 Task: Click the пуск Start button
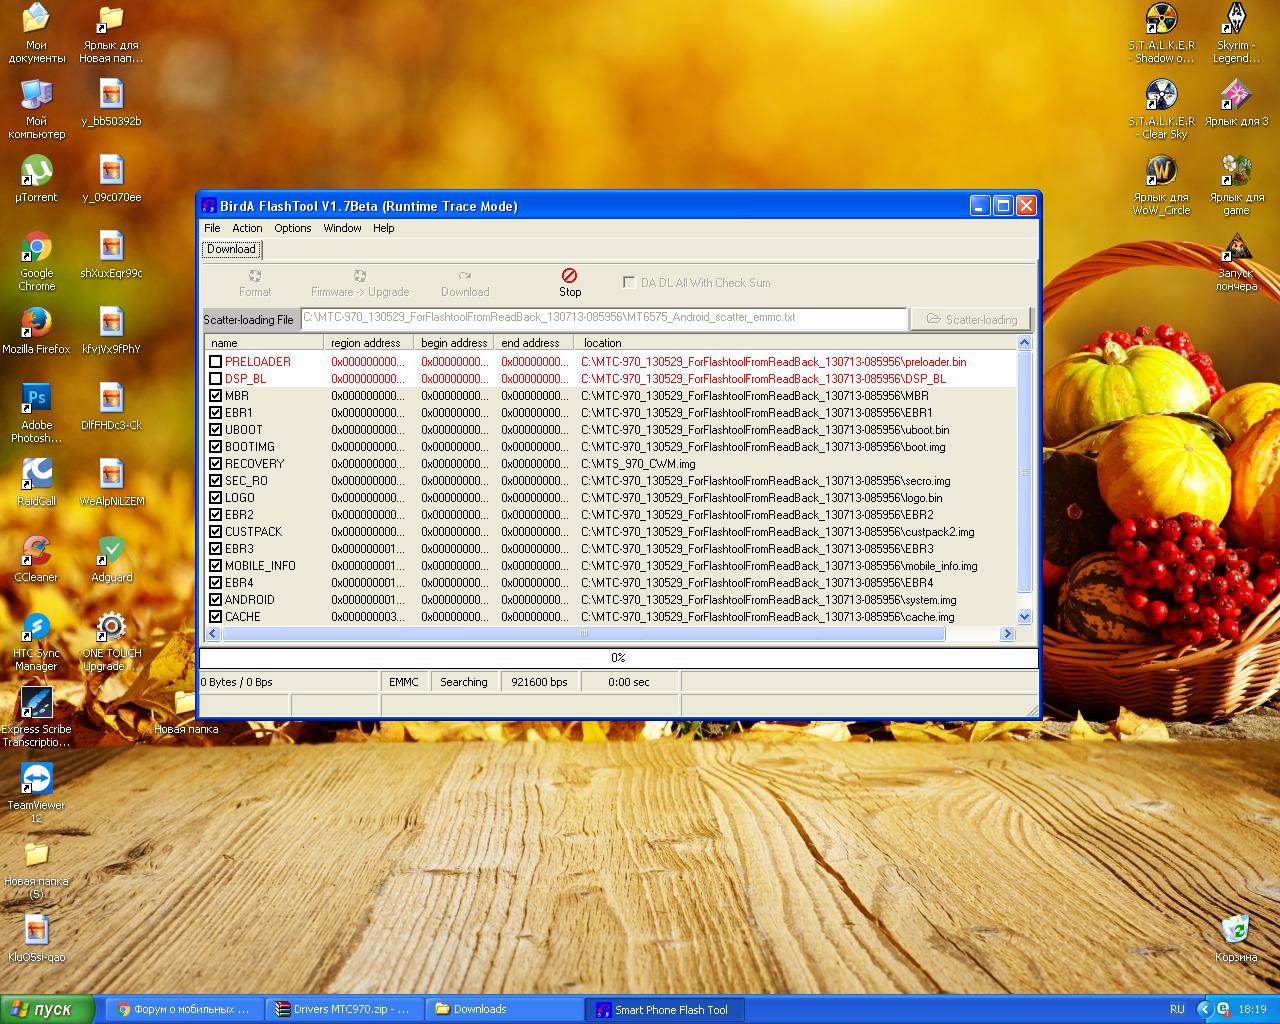tap(47, 1009)
